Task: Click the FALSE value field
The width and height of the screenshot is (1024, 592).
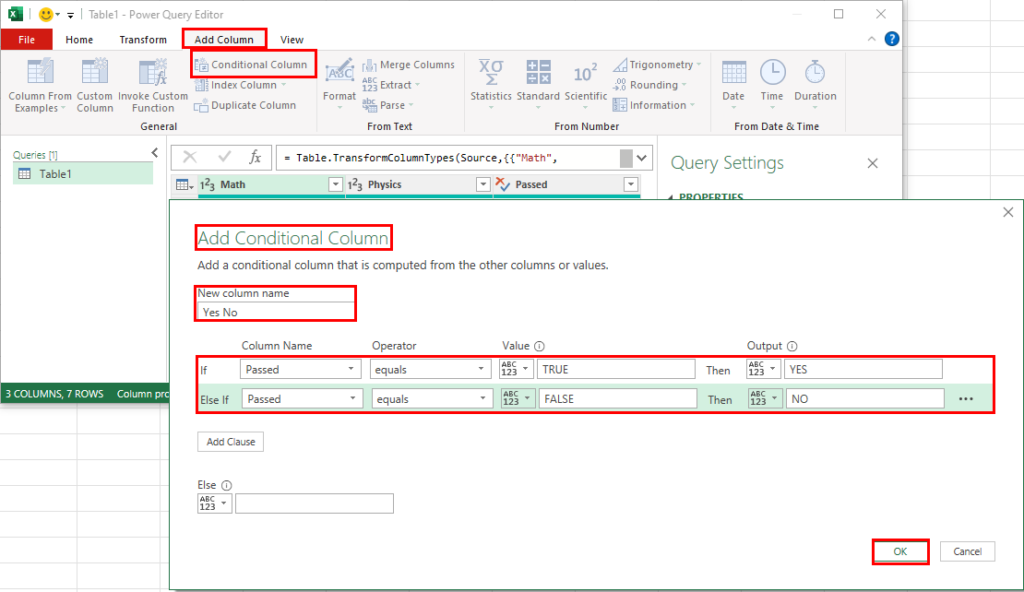Action: click(618, 399)
